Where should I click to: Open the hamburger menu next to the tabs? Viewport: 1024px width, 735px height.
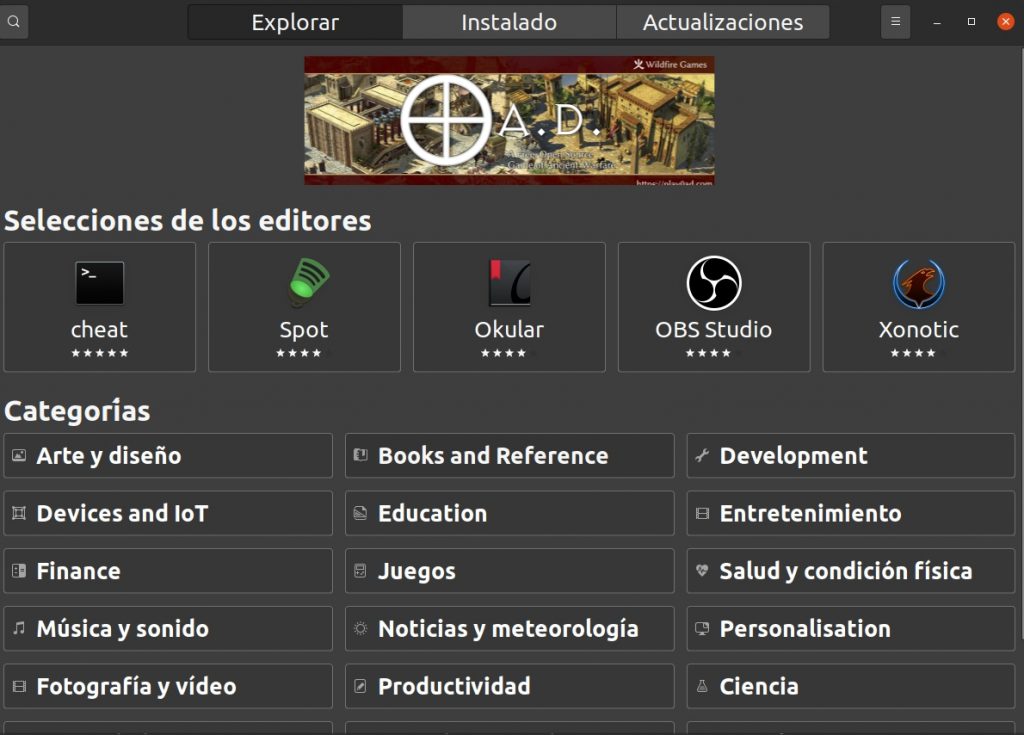[x=895, y=20]
